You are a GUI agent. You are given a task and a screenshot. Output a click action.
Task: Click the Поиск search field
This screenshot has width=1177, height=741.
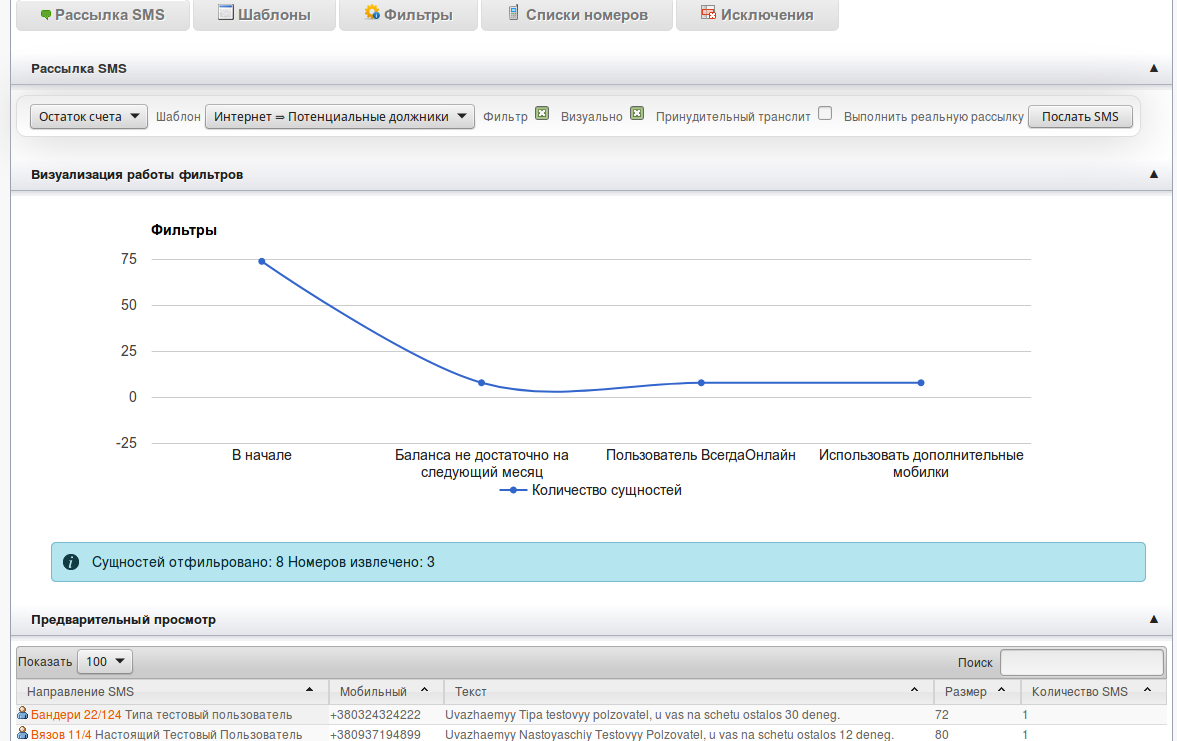pyautogui.click(x=1082, y=662)
